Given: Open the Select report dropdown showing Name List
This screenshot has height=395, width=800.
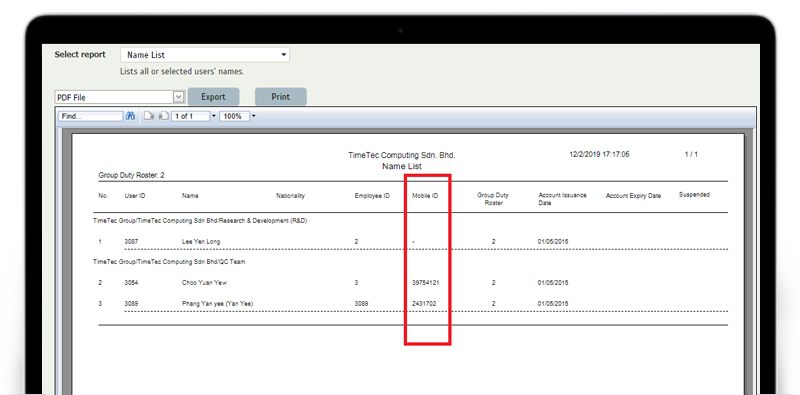Looking at the screenshot, I should click(205, 55).
